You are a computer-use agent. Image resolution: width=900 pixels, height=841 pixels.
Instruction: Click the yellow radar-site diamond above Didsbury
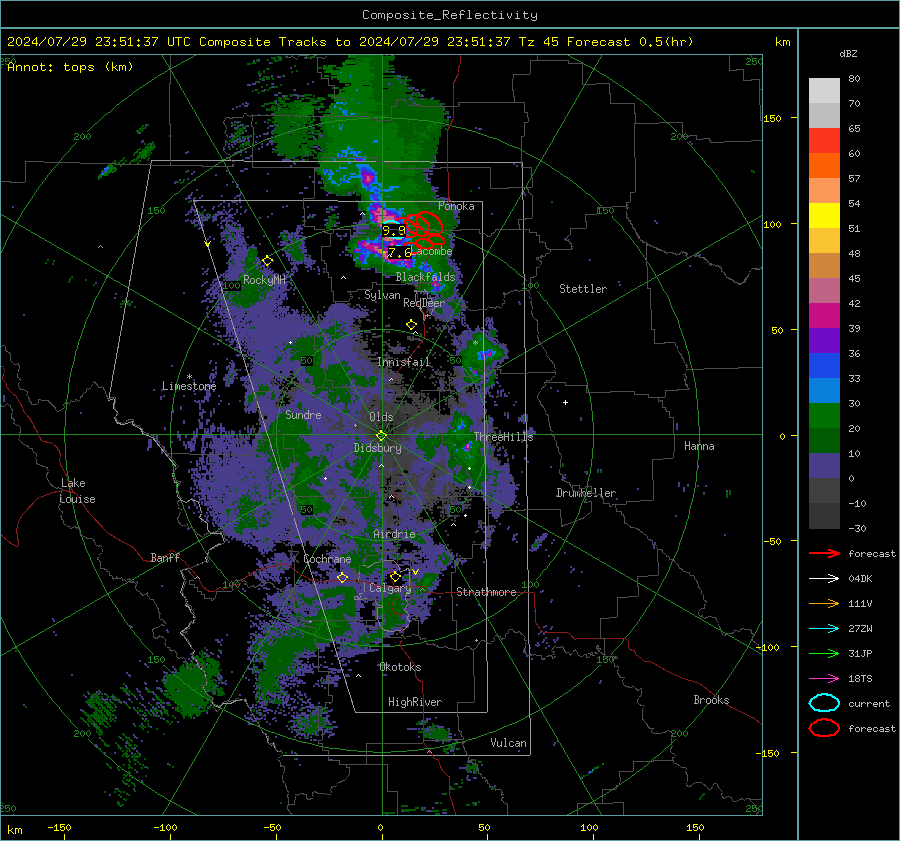coord(381,436)
